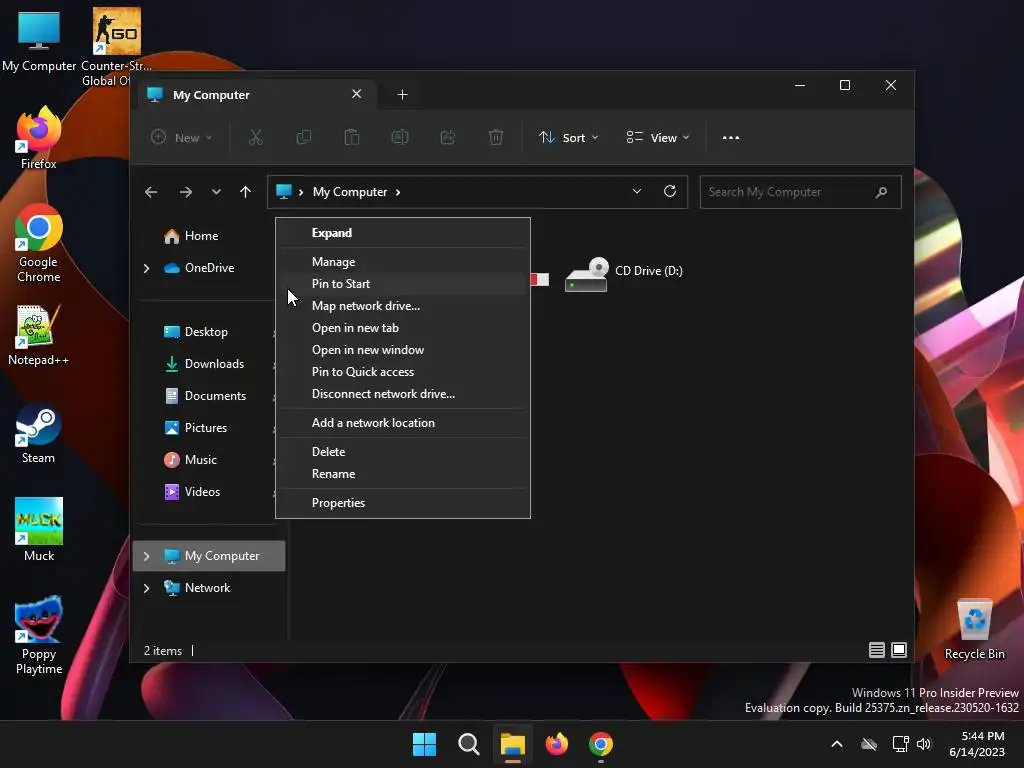The width and height of the screenshot is (1024, 768).
Task: Click the Share icon in toolbar
Action: click(x=447, y=137)
